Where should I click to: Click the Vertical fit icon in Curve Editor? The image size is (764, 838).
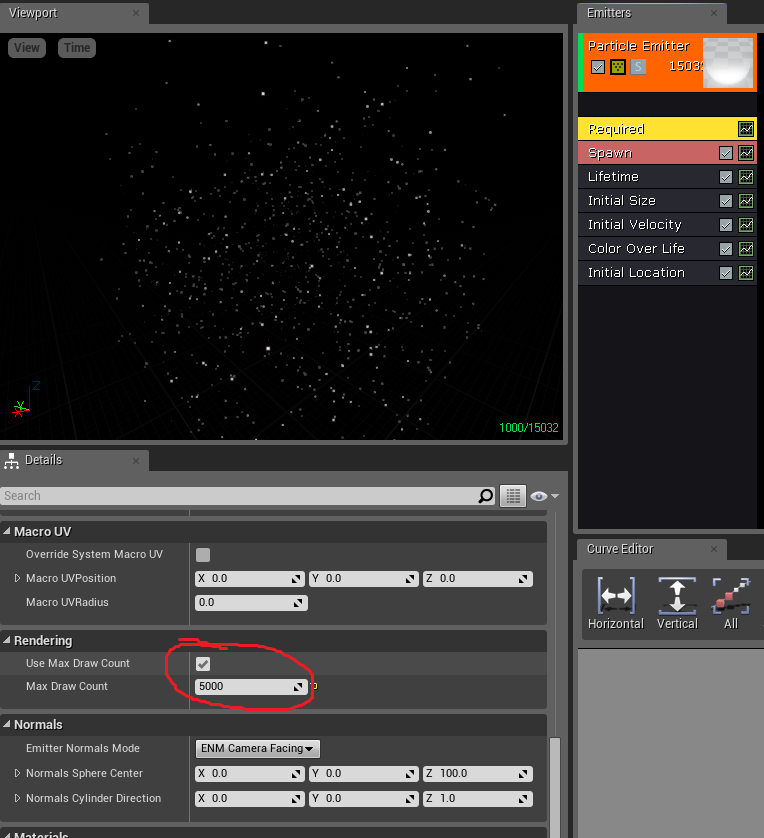pyautogui.click(x=676, y=597)
